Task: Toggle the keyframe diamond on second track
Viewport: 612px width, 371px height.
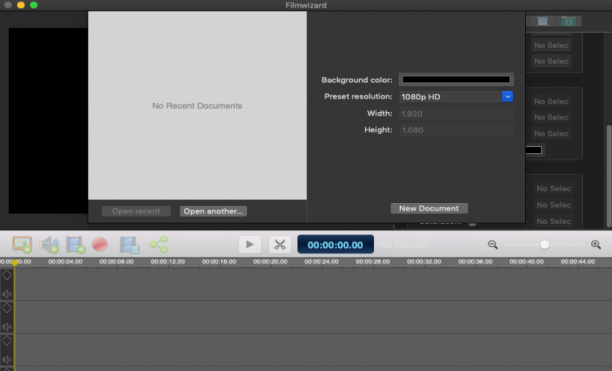Action: click(7, 308)
